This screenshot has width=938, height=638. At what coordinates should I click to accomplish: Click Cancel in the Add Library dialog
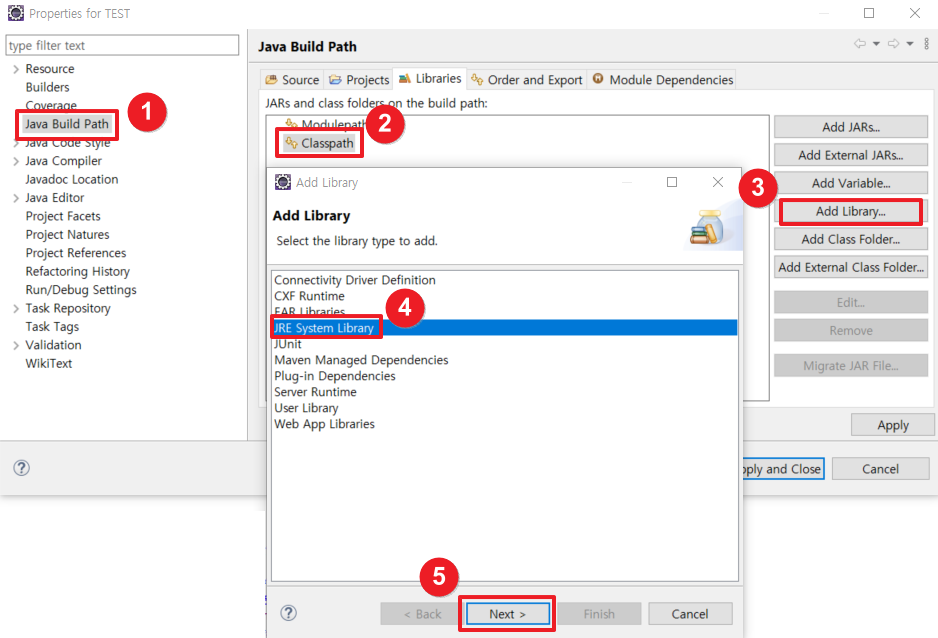(x=690, y=613)
